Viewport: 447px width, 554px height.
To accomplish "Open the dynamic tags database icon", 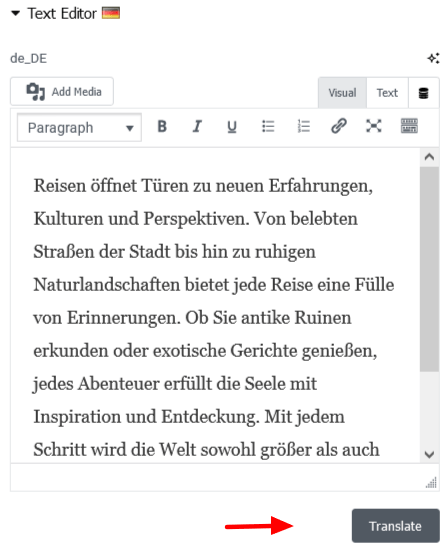I will [x=423, y=93].
